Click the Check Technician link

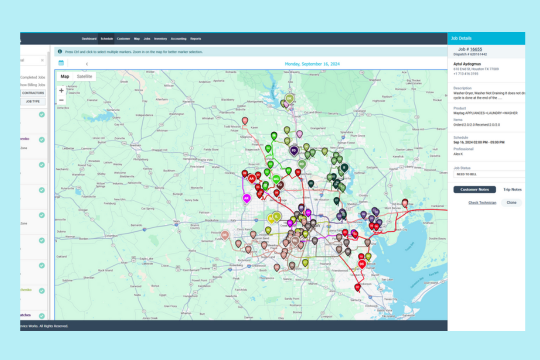pyautogui.click(x=482, y=203)
